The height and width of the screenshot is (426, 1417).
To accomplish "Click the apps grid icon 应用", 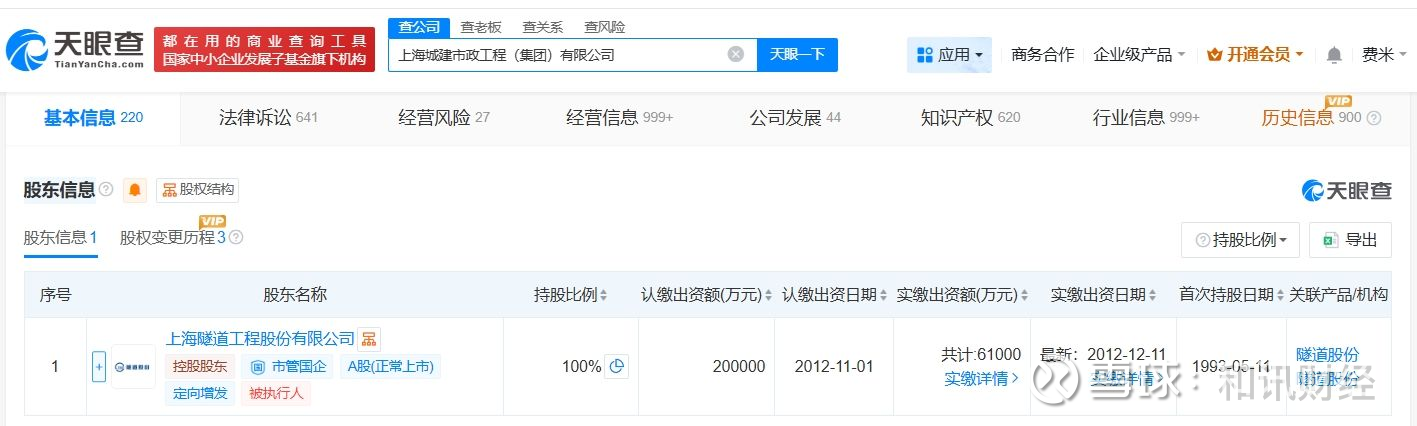I will pyautogui.click(x=949, y=55).
